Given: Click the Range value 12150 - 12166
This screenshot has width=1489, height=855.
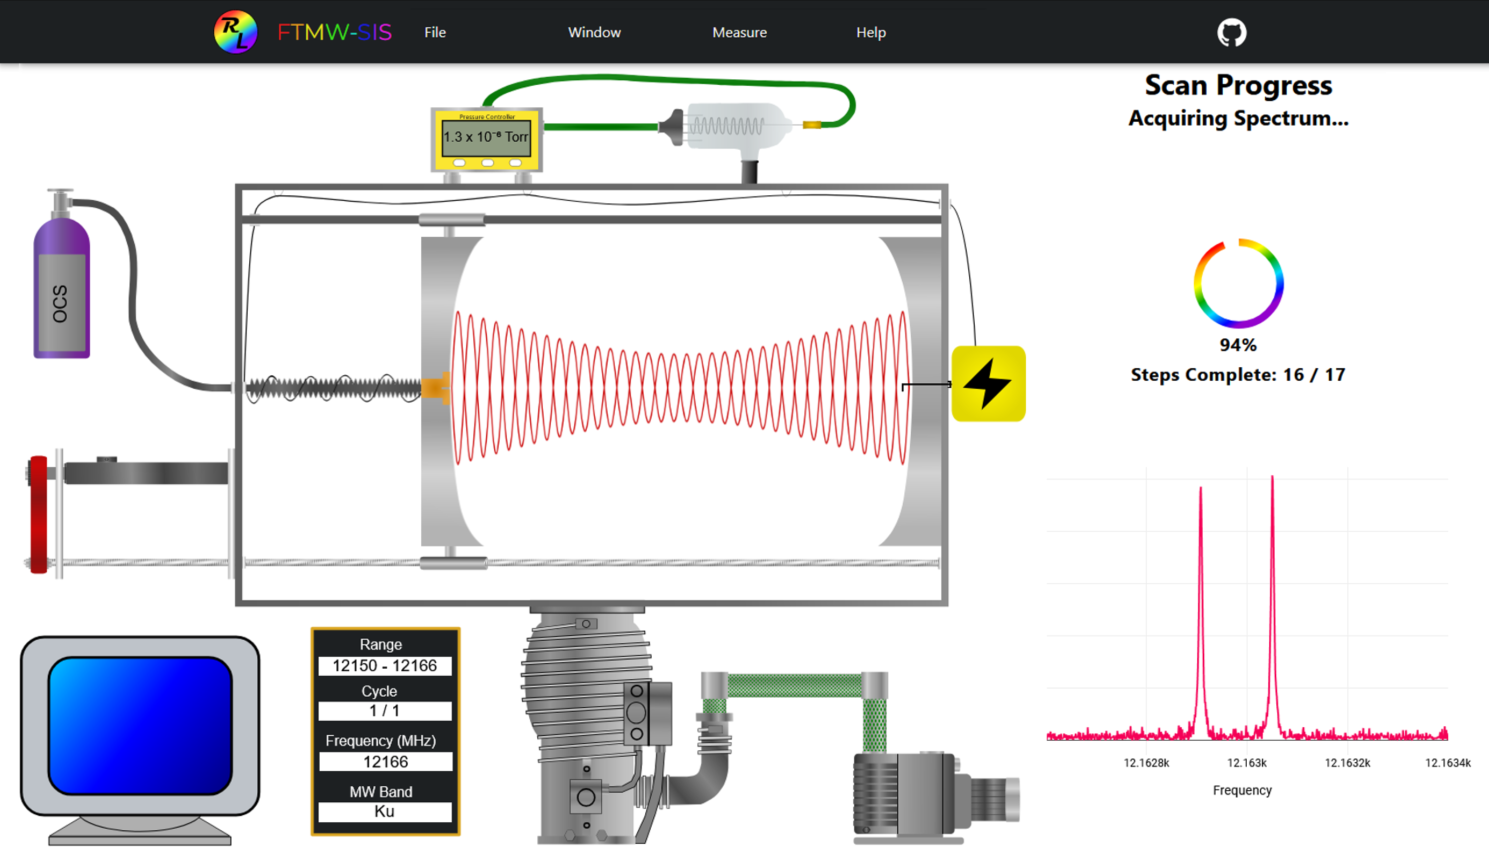Looking at the screenshot, I should 385,666.
